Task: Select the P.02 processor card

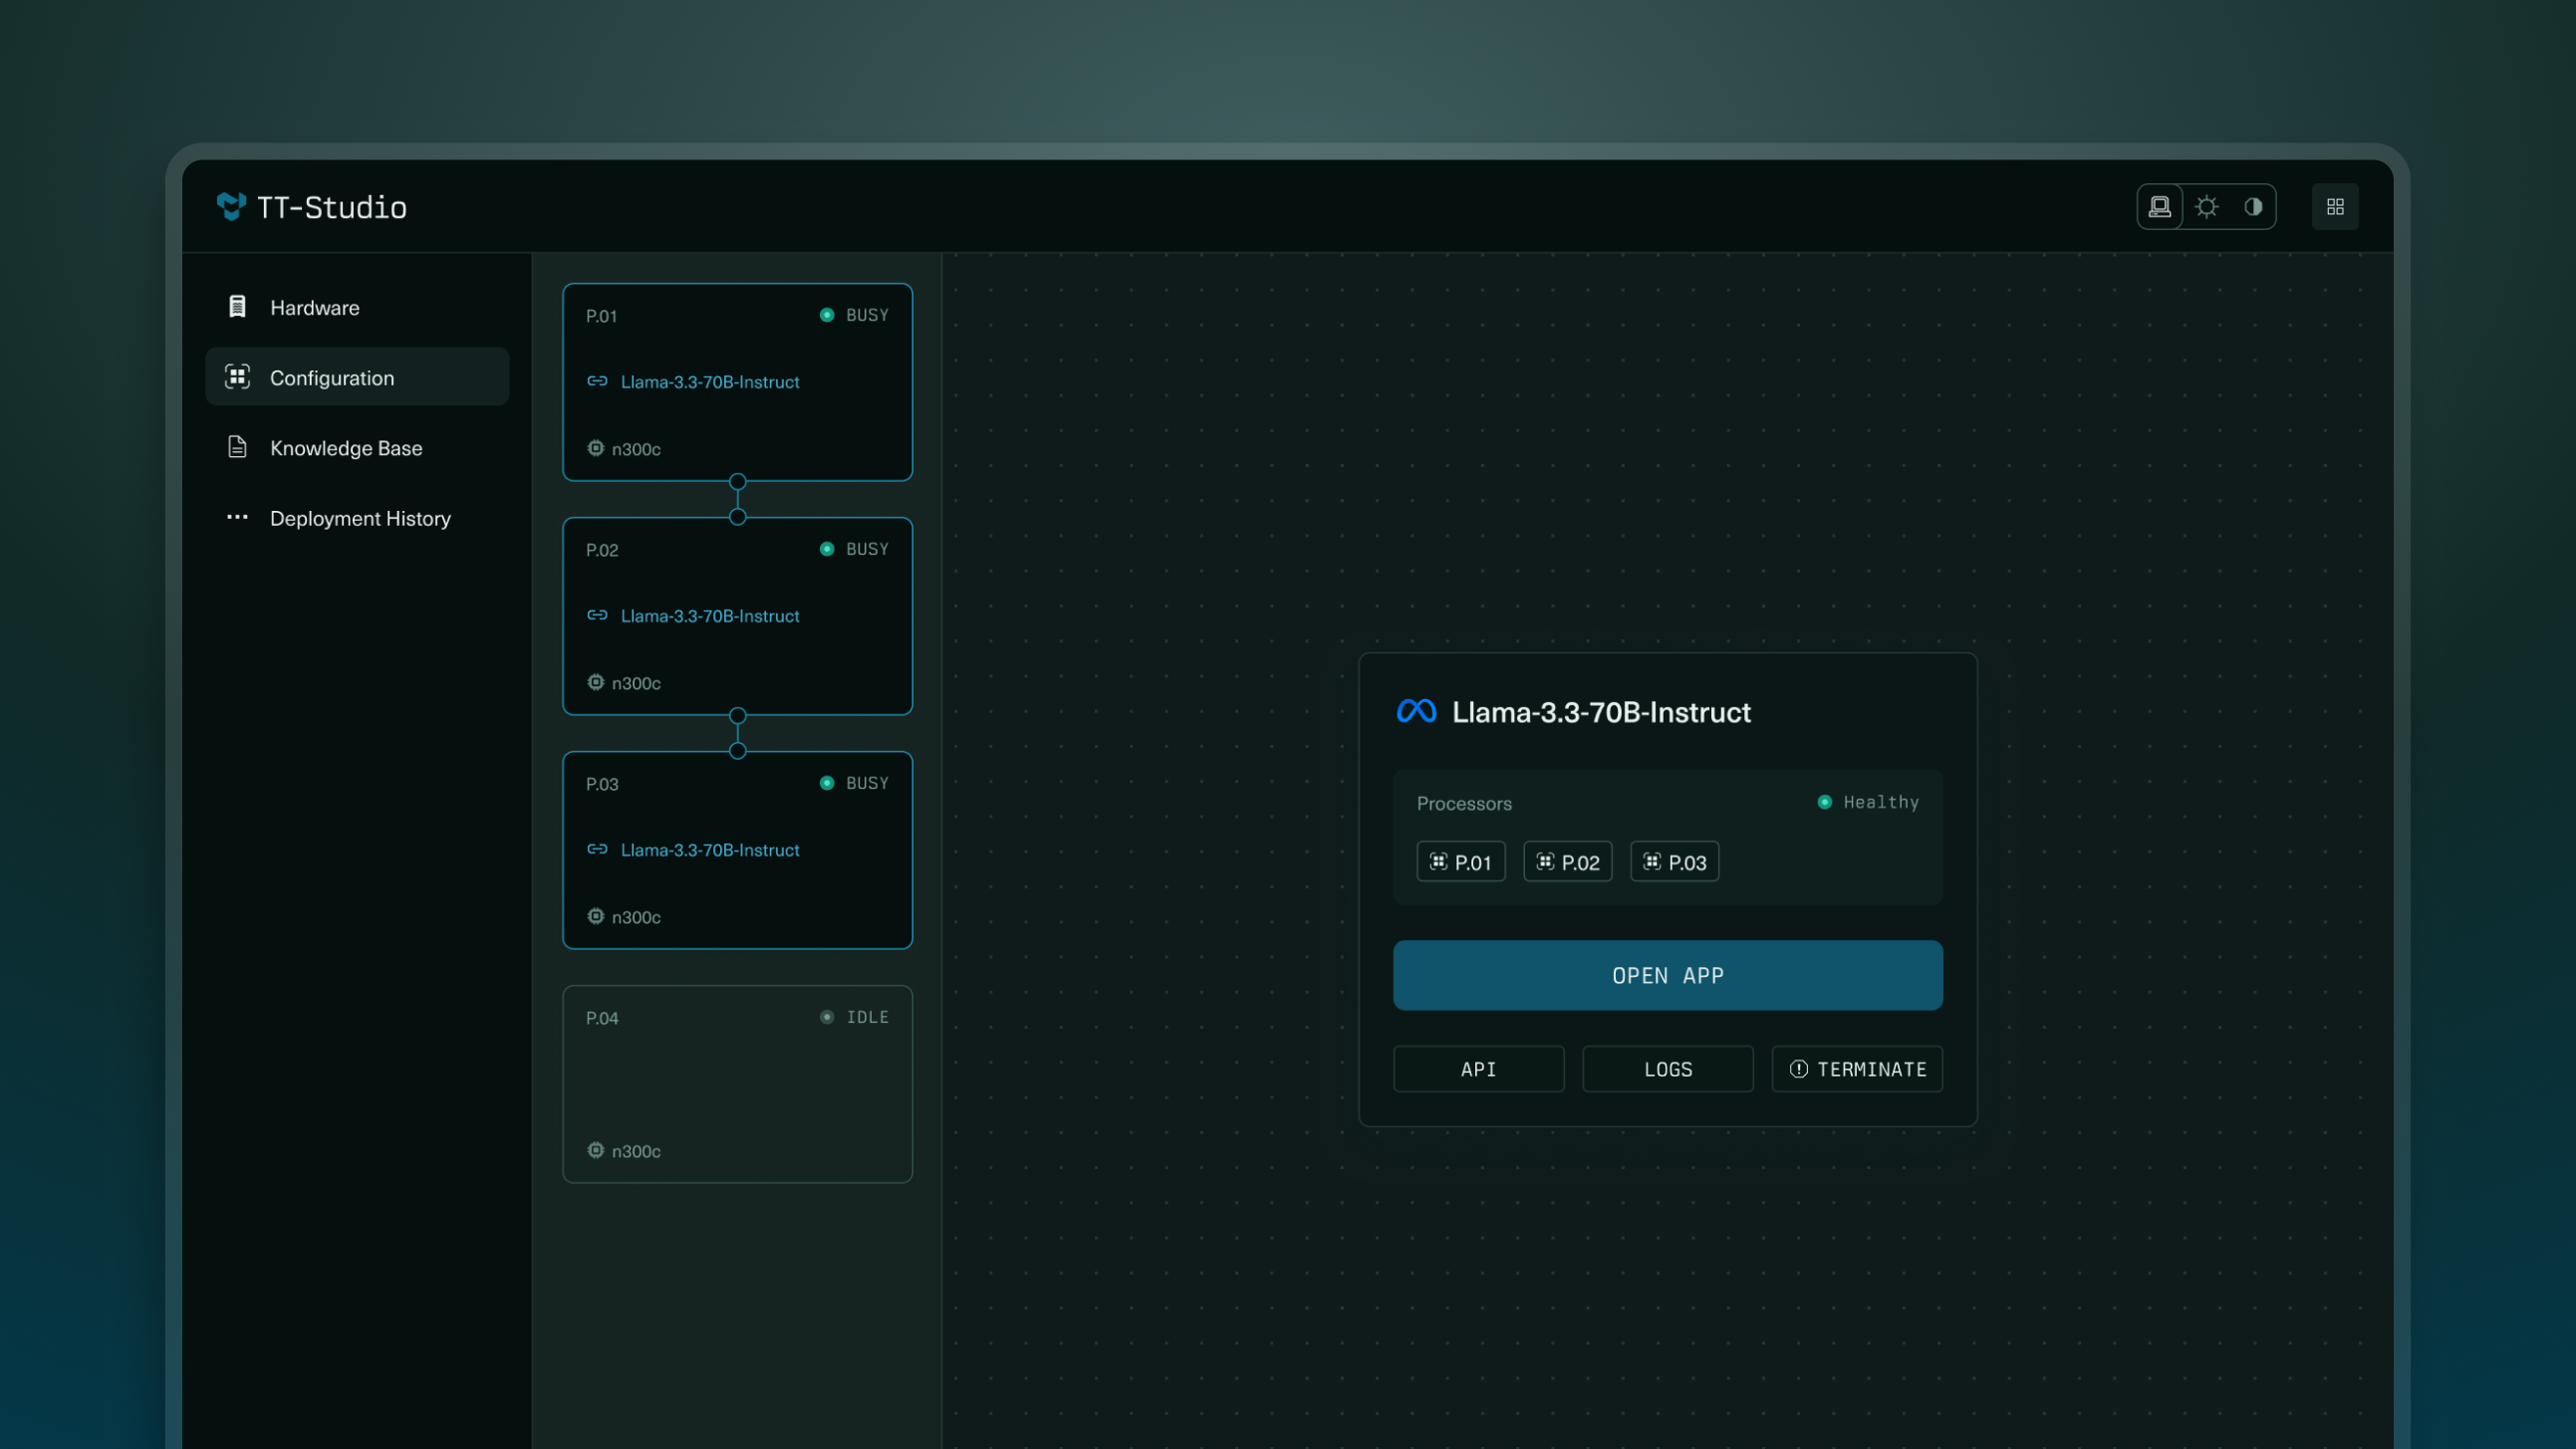Action: click(x=737, y=616)
